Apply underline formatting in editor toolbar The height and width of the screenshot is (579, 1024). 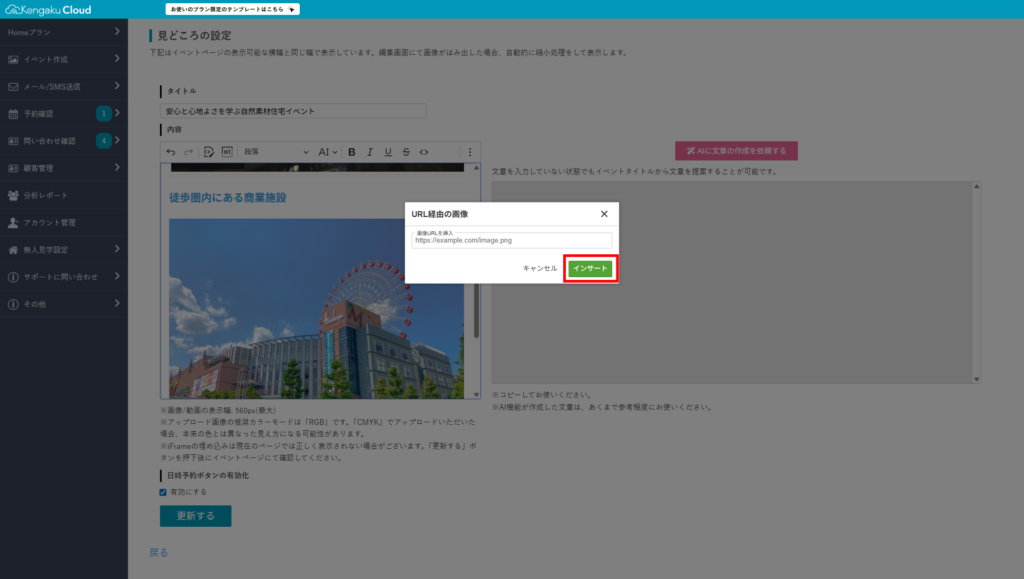click(388, 152)
